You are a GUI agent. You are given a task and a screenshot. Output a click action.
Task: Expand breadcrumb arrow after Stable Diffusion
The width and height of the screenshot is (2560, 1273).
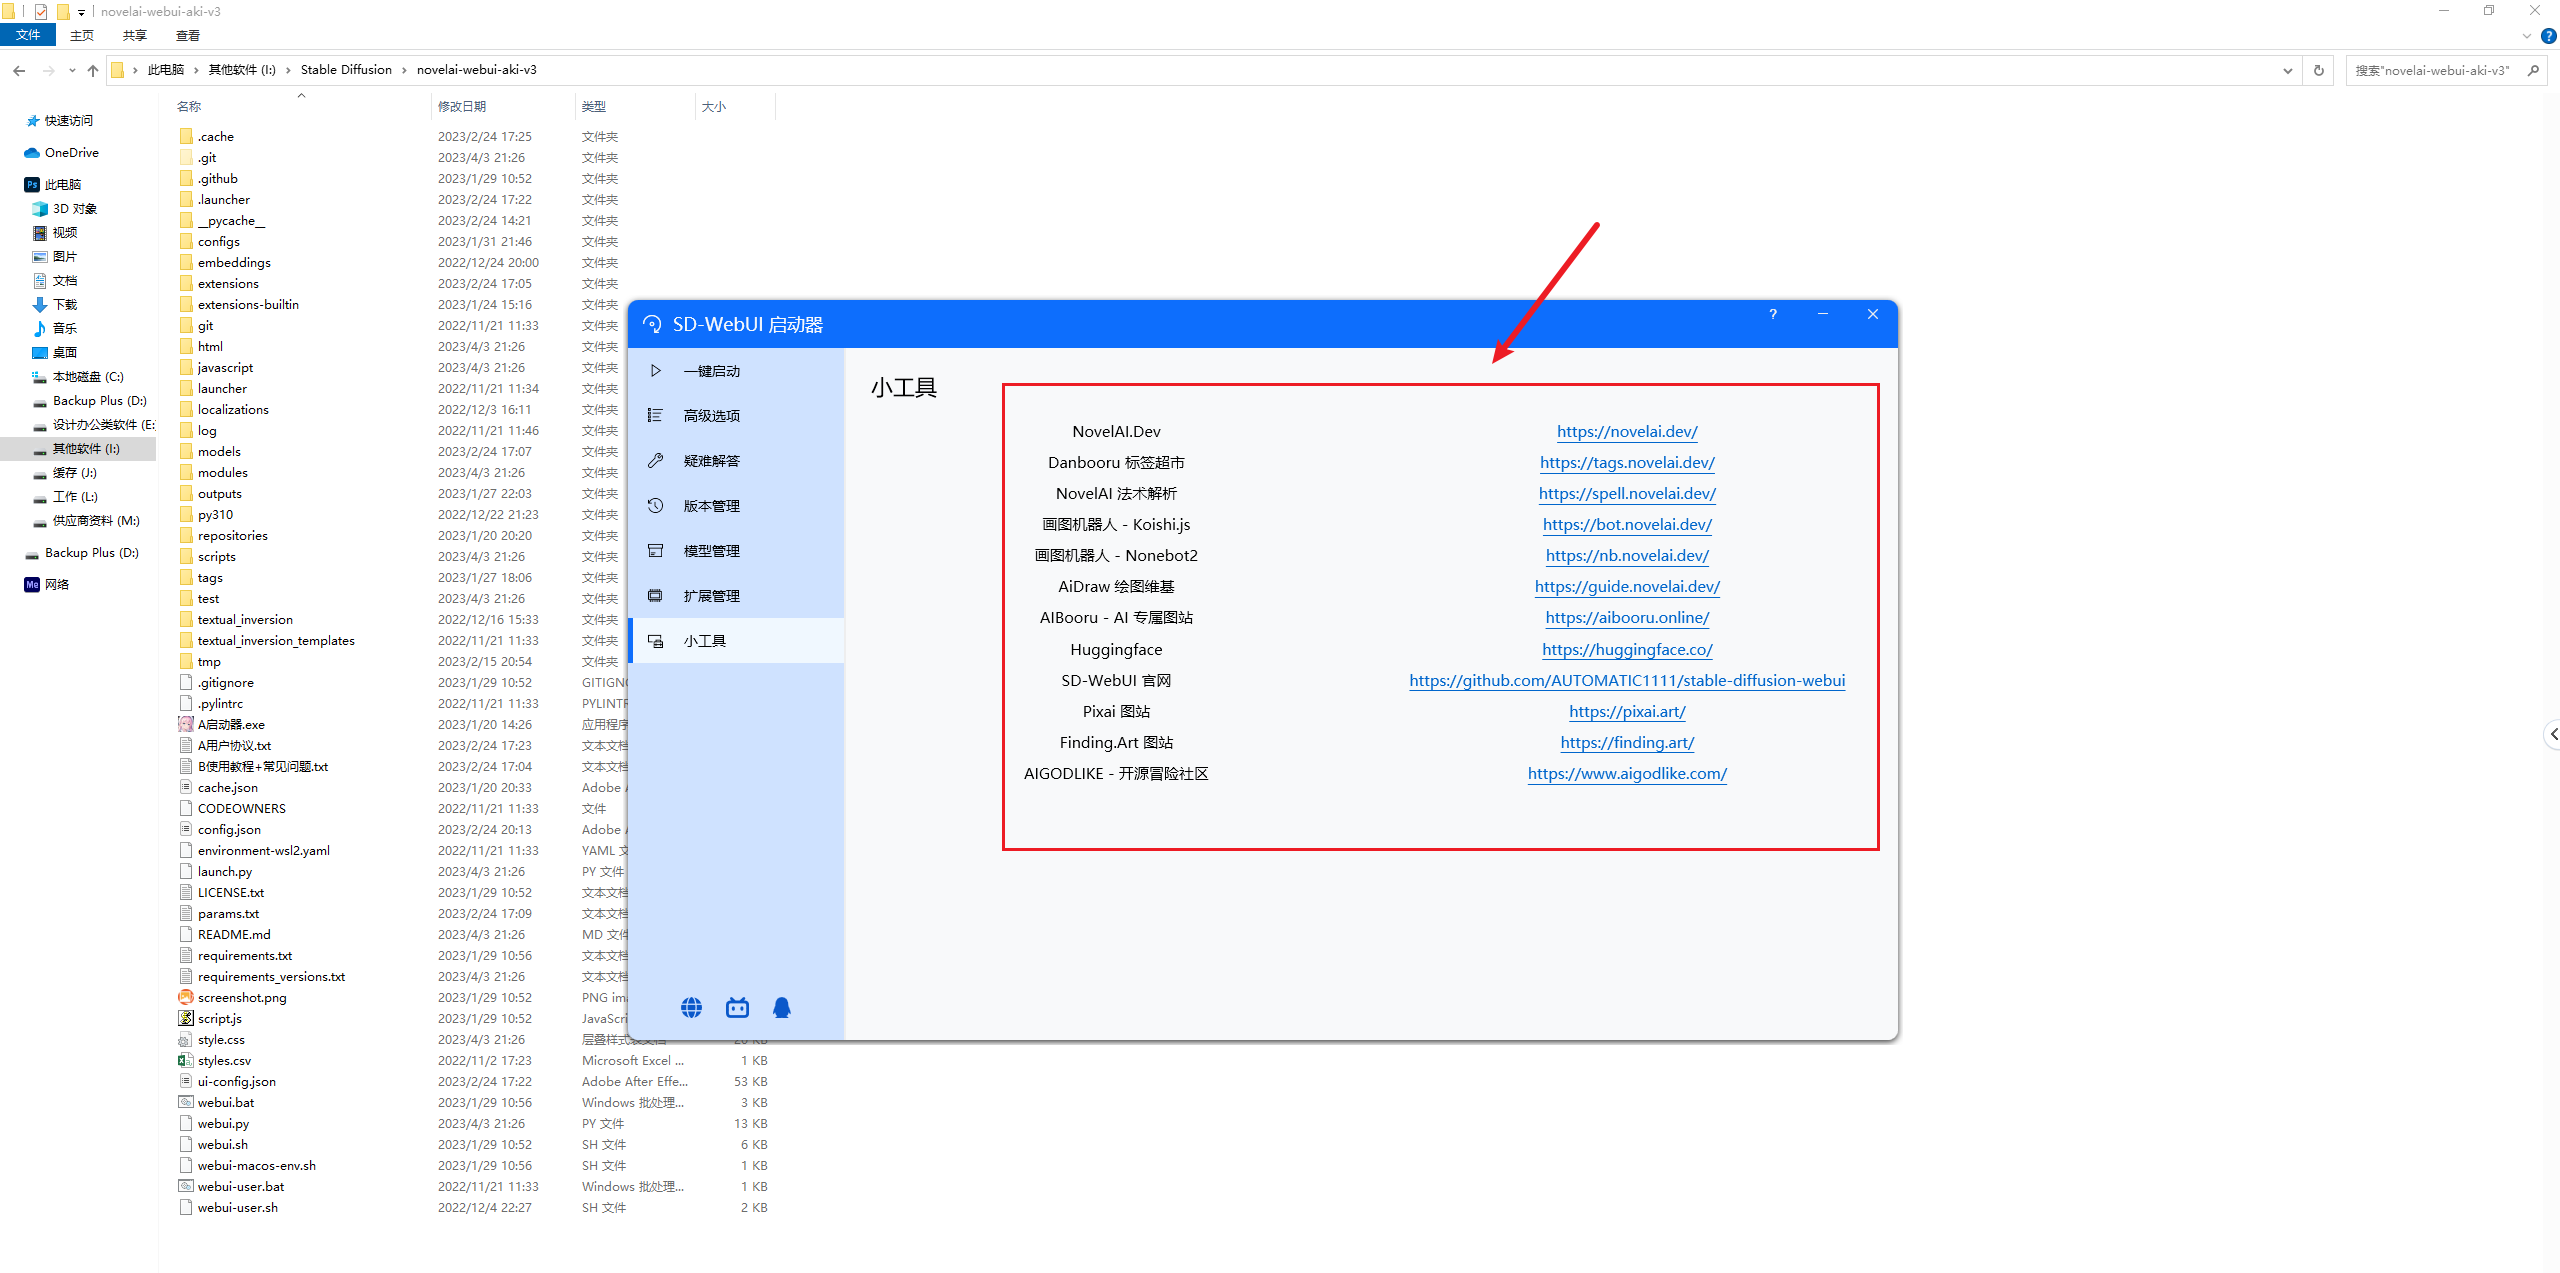pos(404,70)
